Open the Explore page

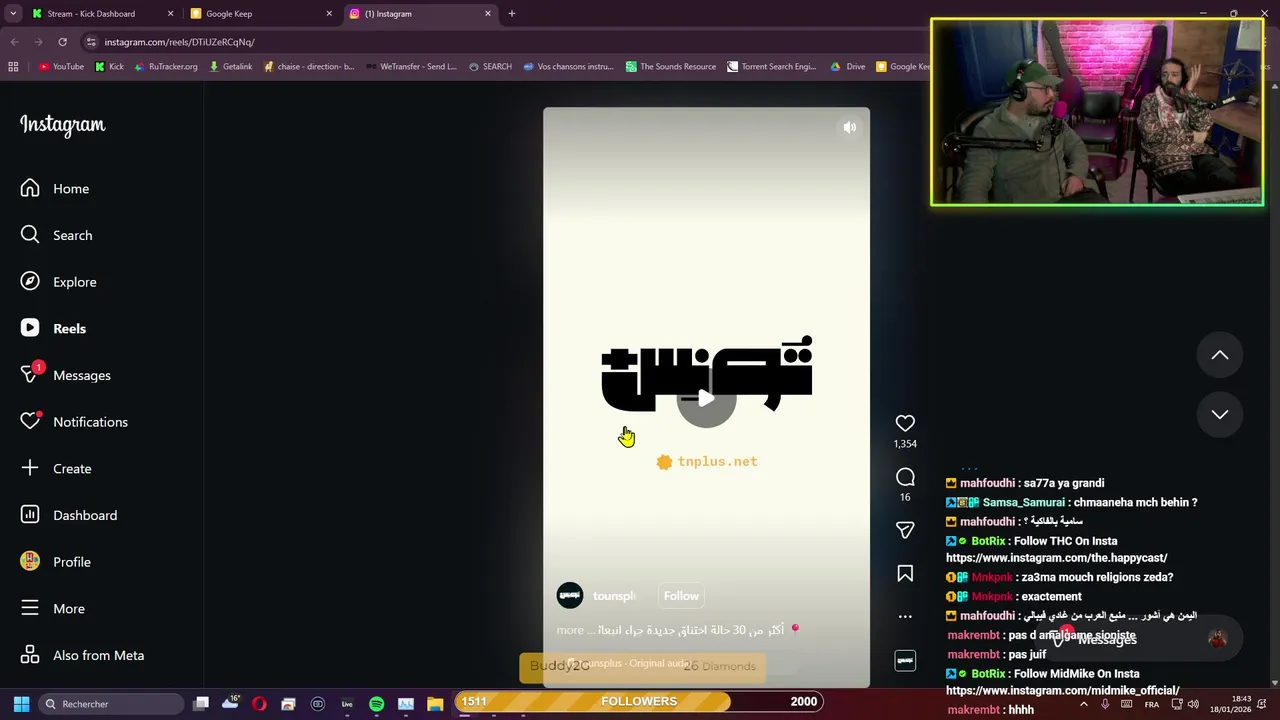pos(59,282)
